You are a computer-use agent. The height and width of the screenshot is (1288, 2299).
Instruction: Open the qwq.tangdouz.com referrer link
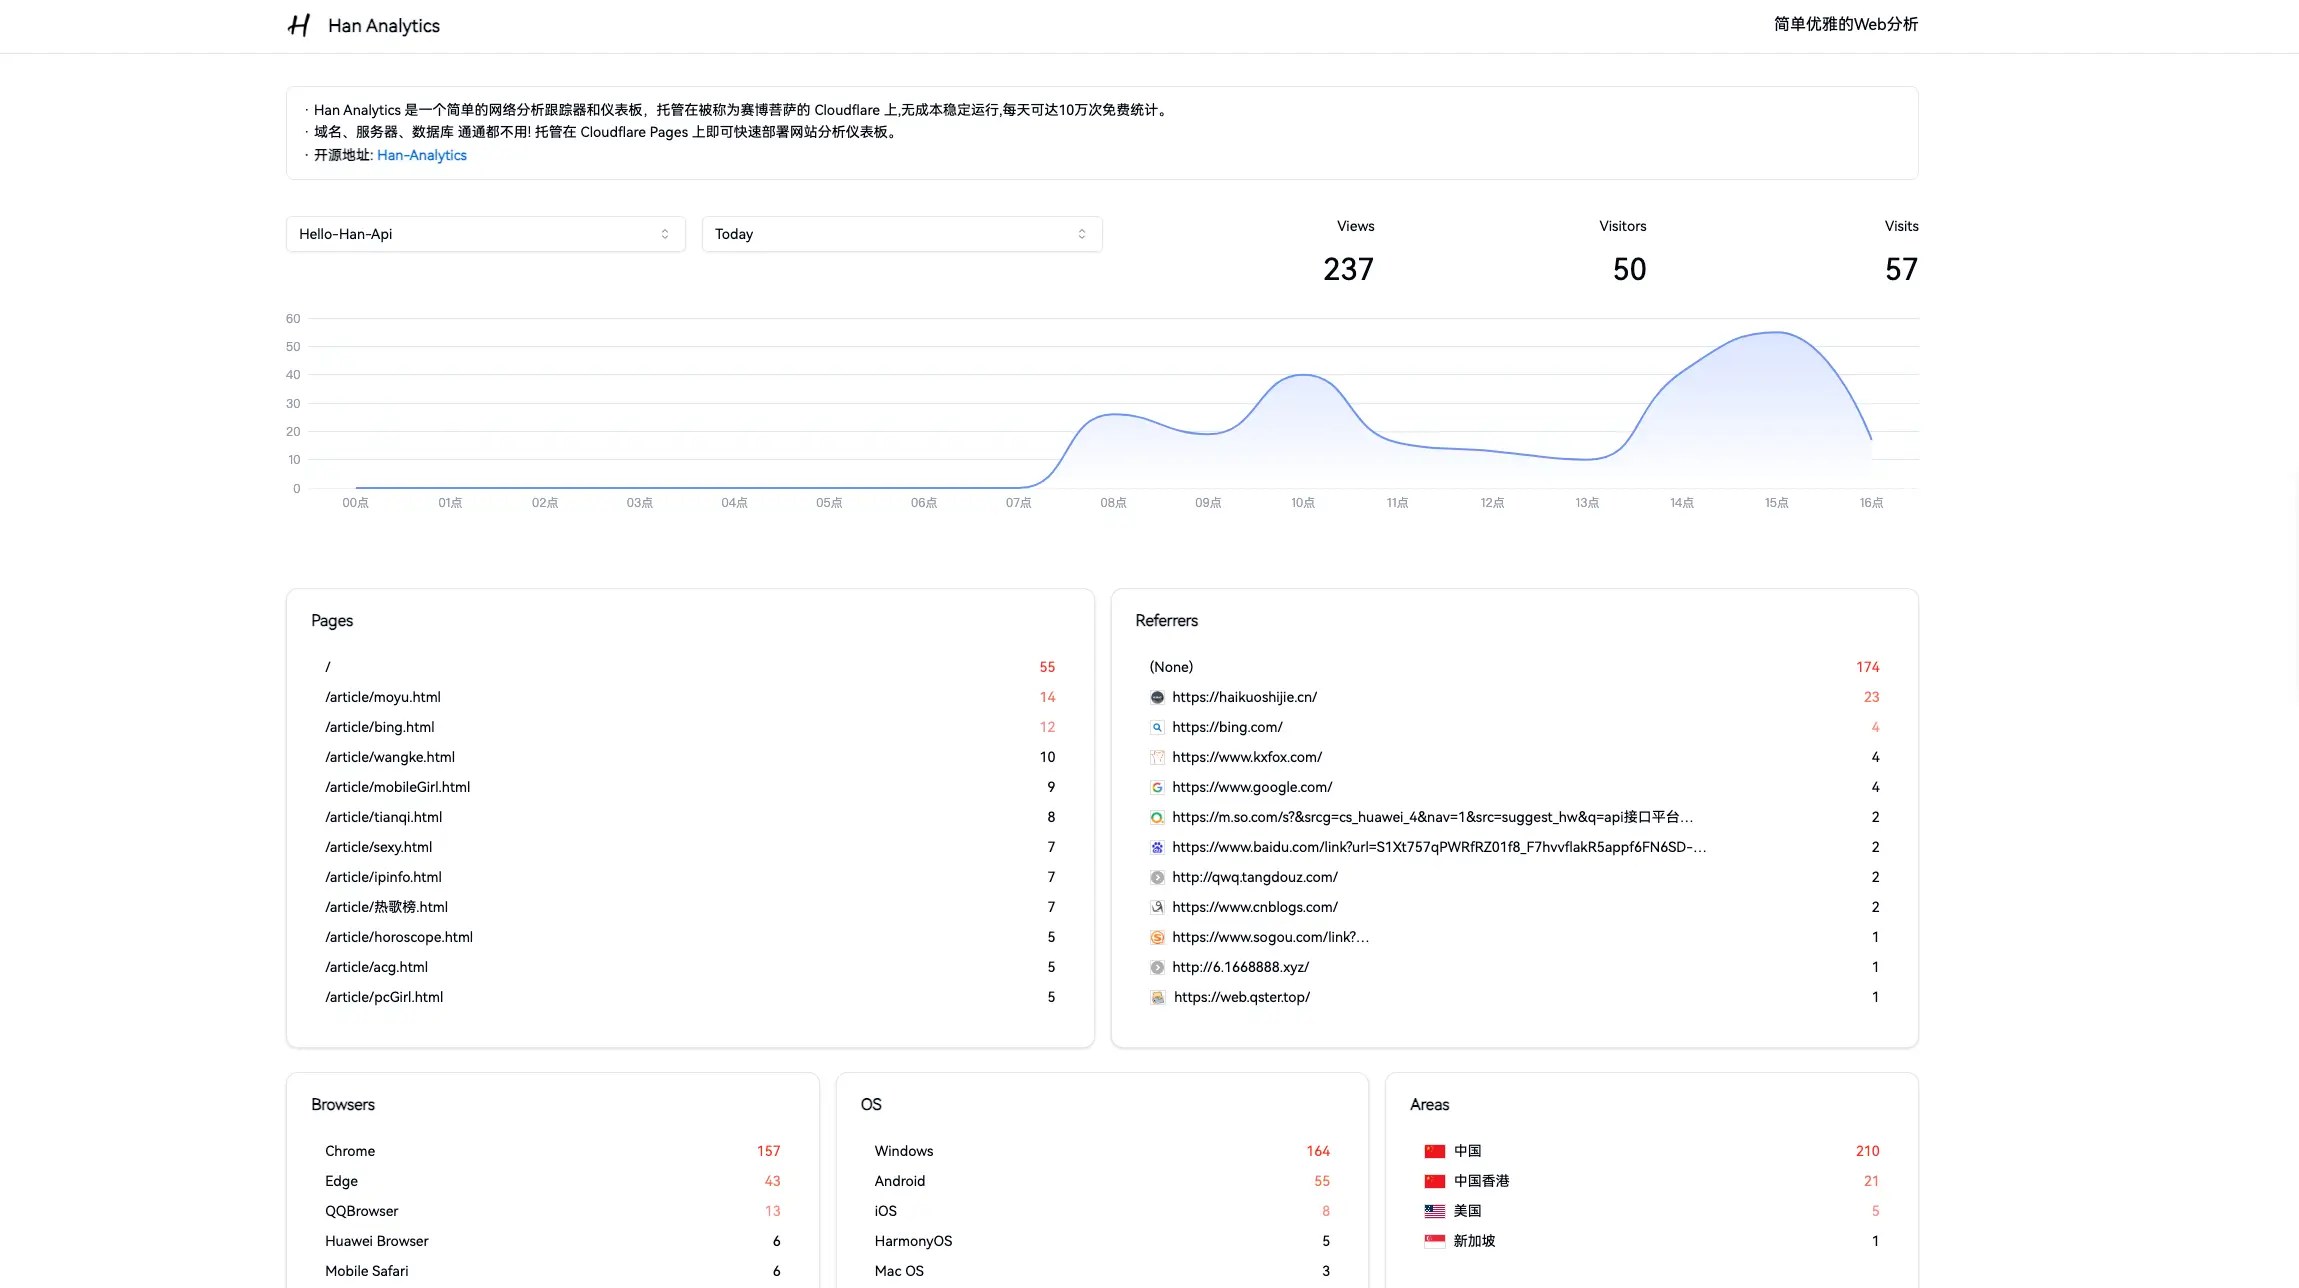(1255, 877)
